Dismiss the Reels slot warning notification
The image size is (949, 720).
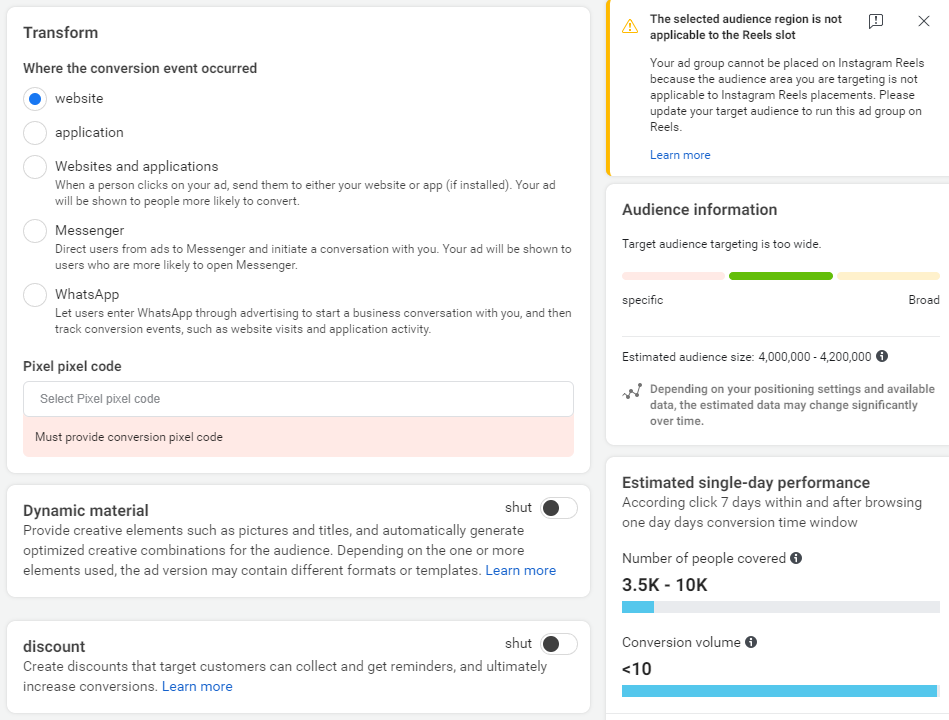point(924,21)
